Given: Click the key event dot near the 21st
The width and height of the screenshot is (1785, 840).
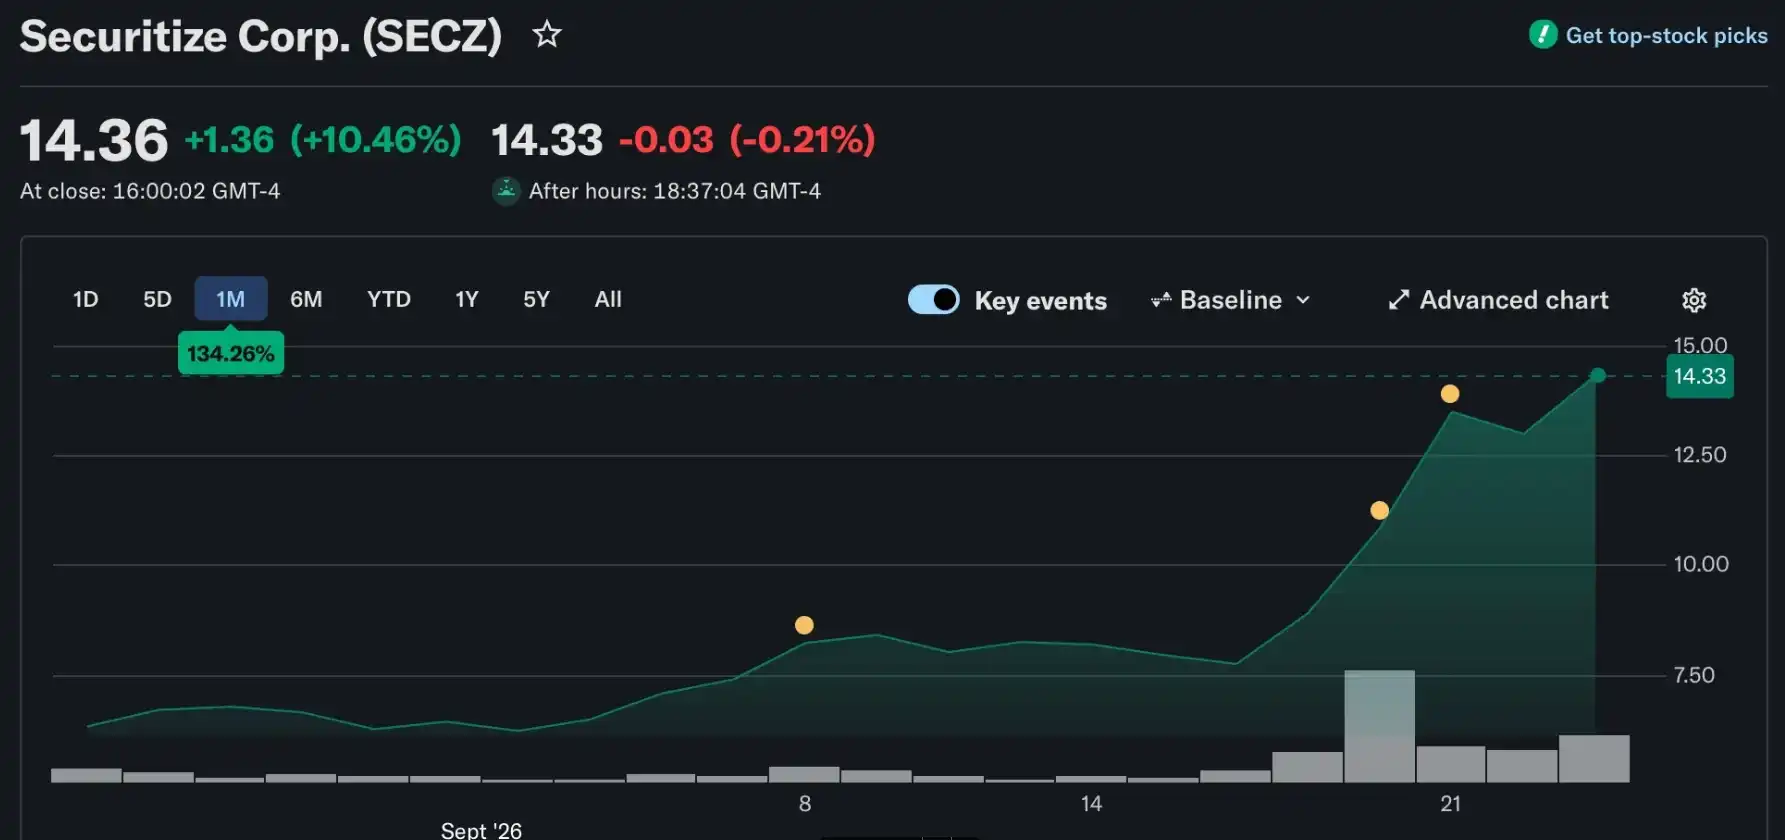Looking at the screenshot, I should click(1450, 394).
